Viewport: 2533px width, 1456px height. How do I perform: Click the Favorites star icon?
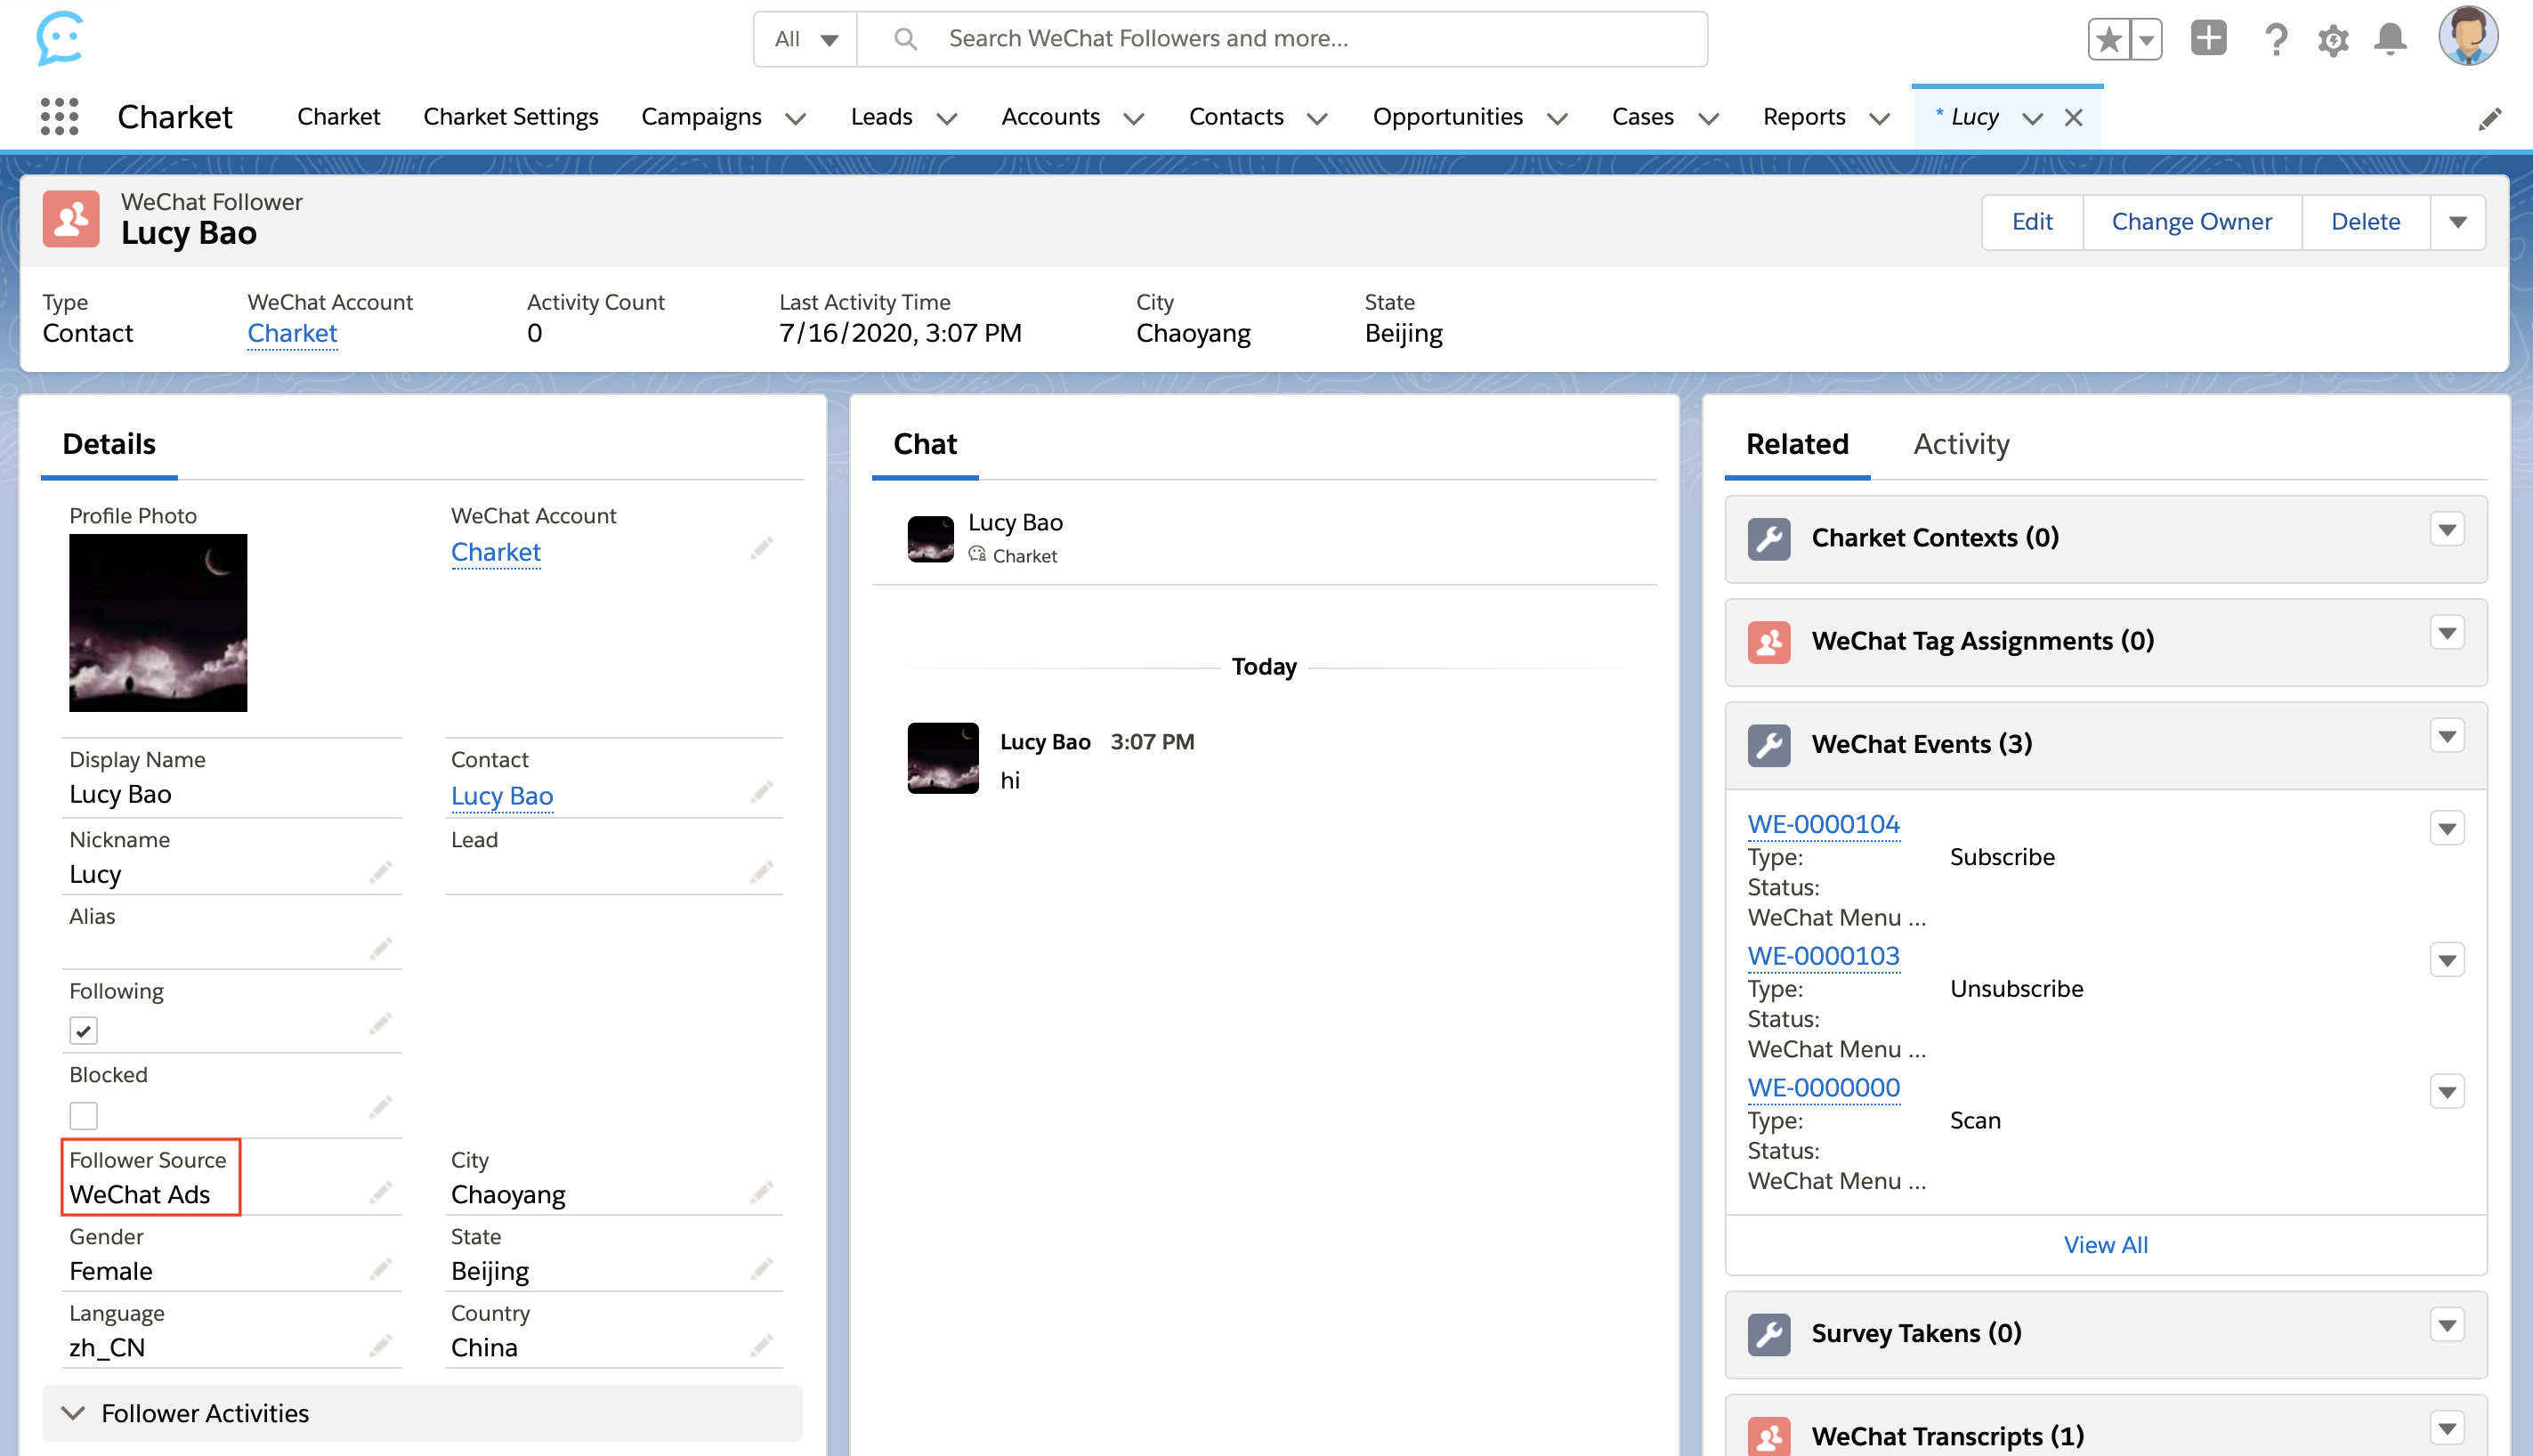2108,40
